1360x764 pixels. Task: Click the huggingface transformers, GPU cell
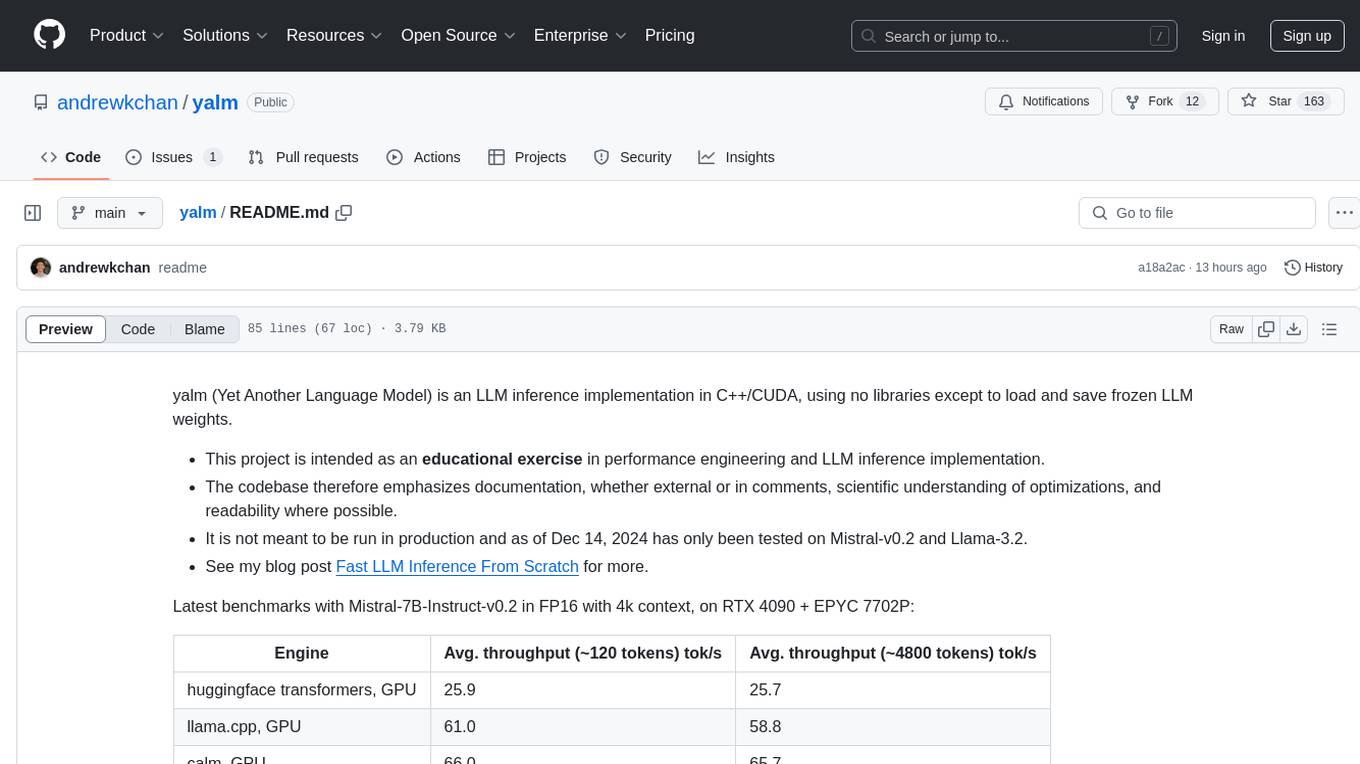point(301,690)
